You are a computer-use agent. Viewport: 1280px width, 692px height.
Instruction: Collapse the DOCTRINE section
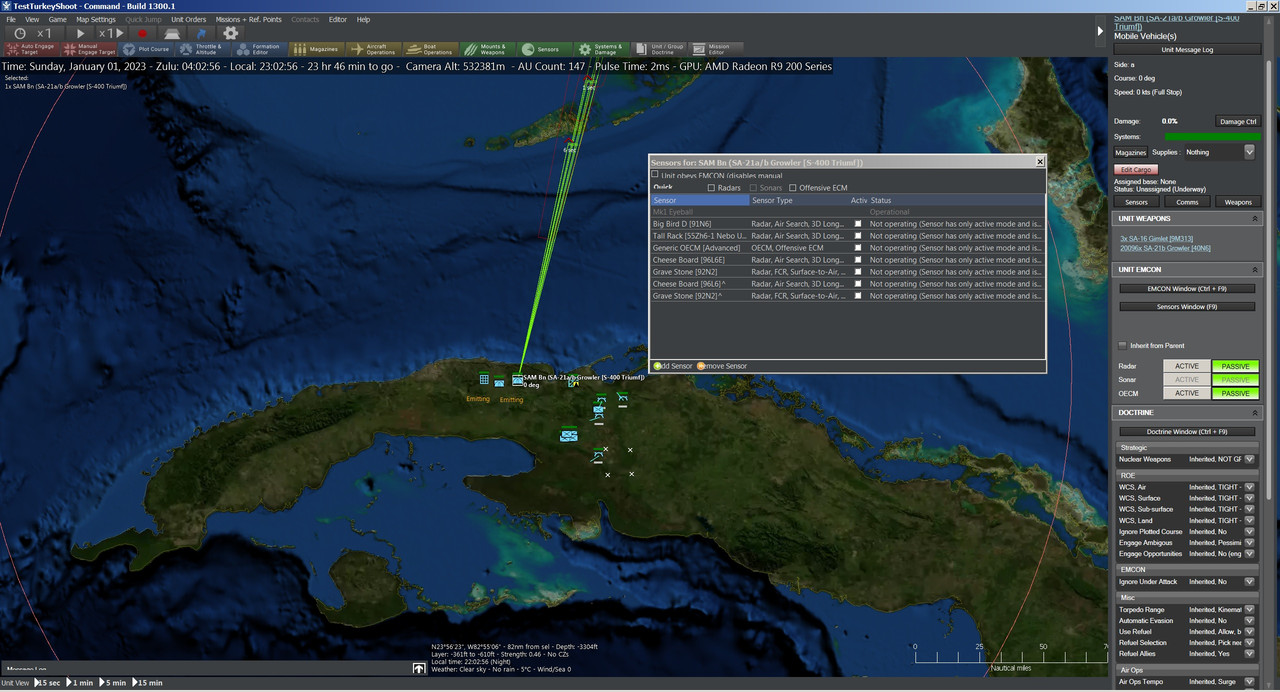point(1255,412)
